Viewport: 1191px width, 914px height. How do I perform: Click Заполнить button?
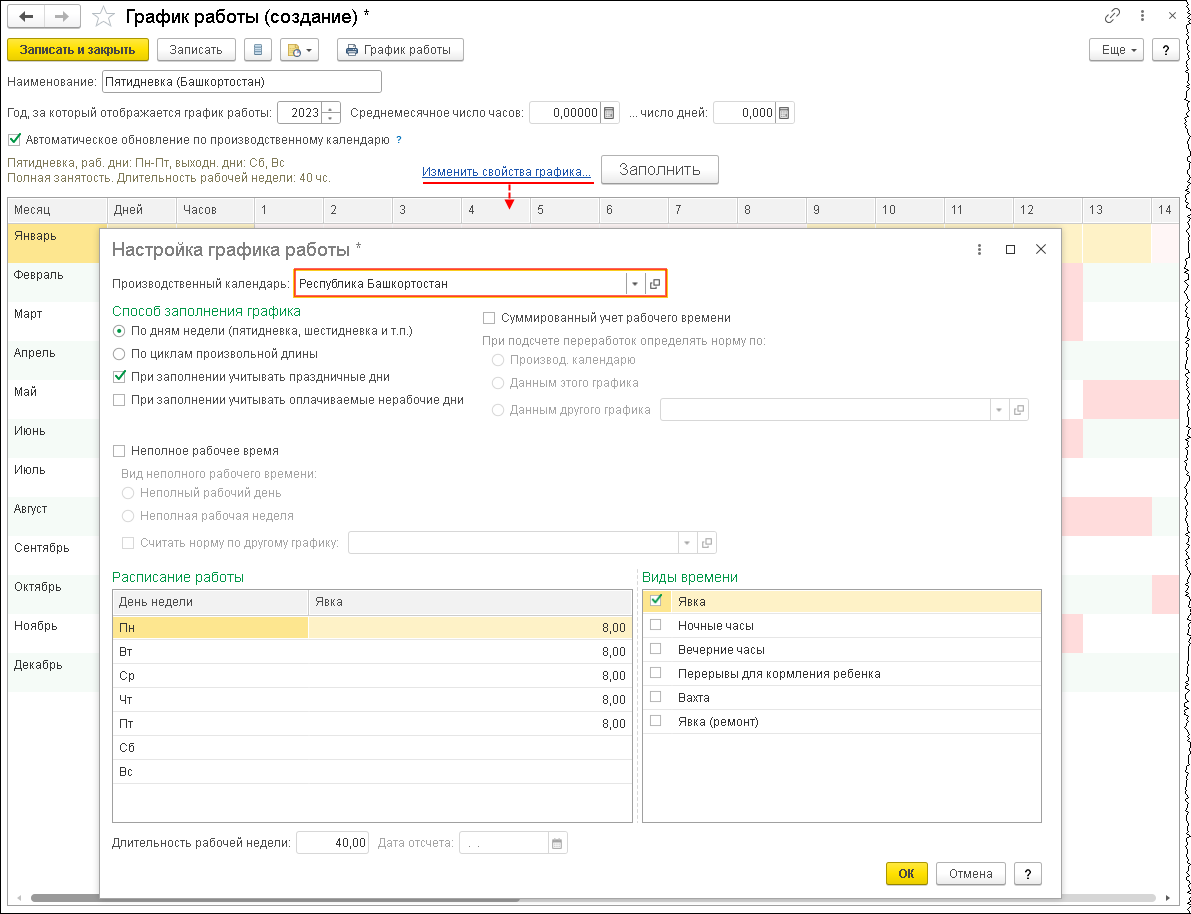[x=659, y=169]
